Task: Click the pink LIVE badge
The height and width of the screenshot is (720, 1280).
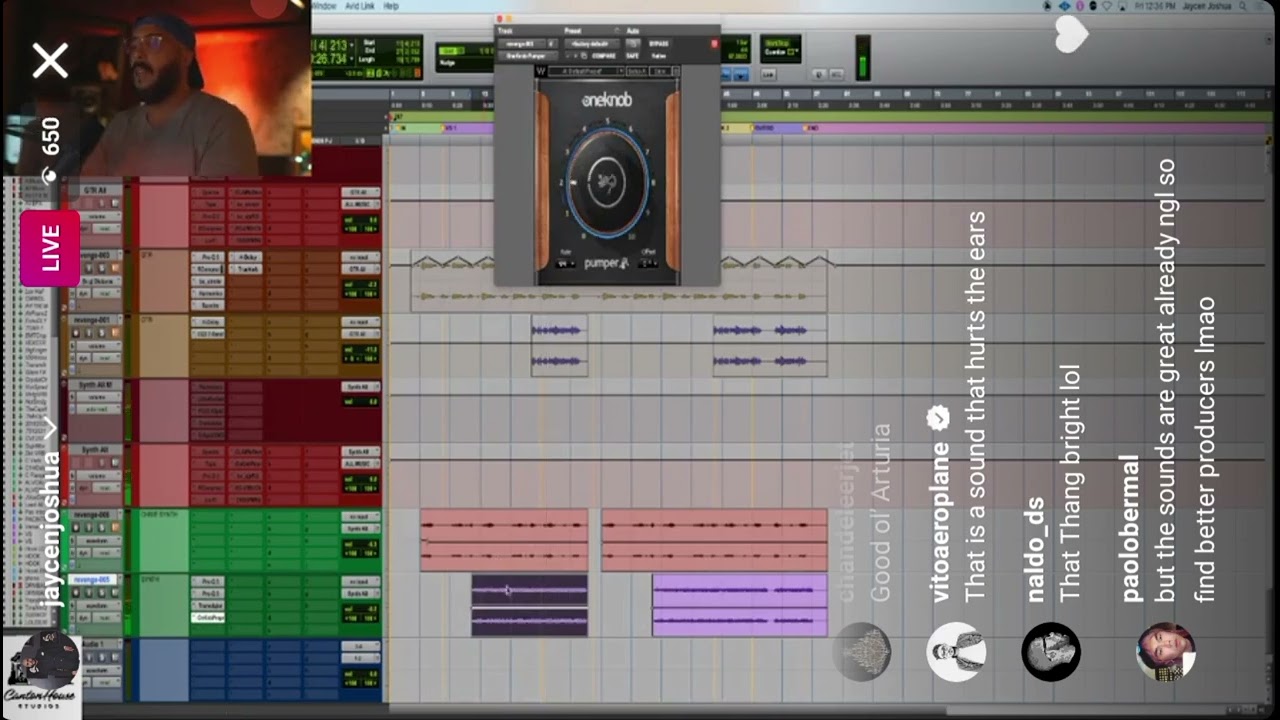Action: tap(50, 248)
